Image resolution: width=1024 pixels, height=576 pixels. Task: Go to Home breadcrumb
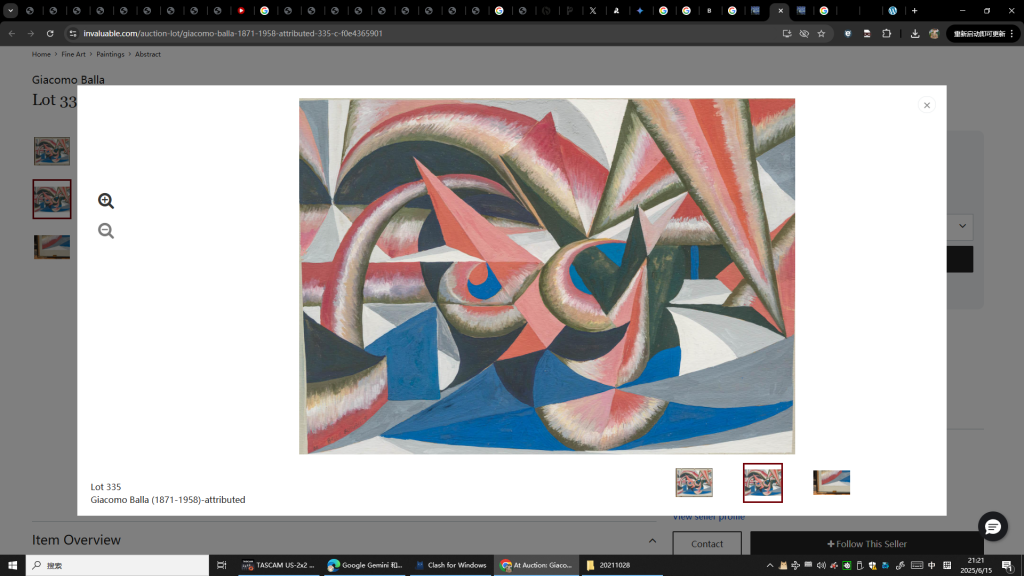pyautogui.click(x=41, y=54)
